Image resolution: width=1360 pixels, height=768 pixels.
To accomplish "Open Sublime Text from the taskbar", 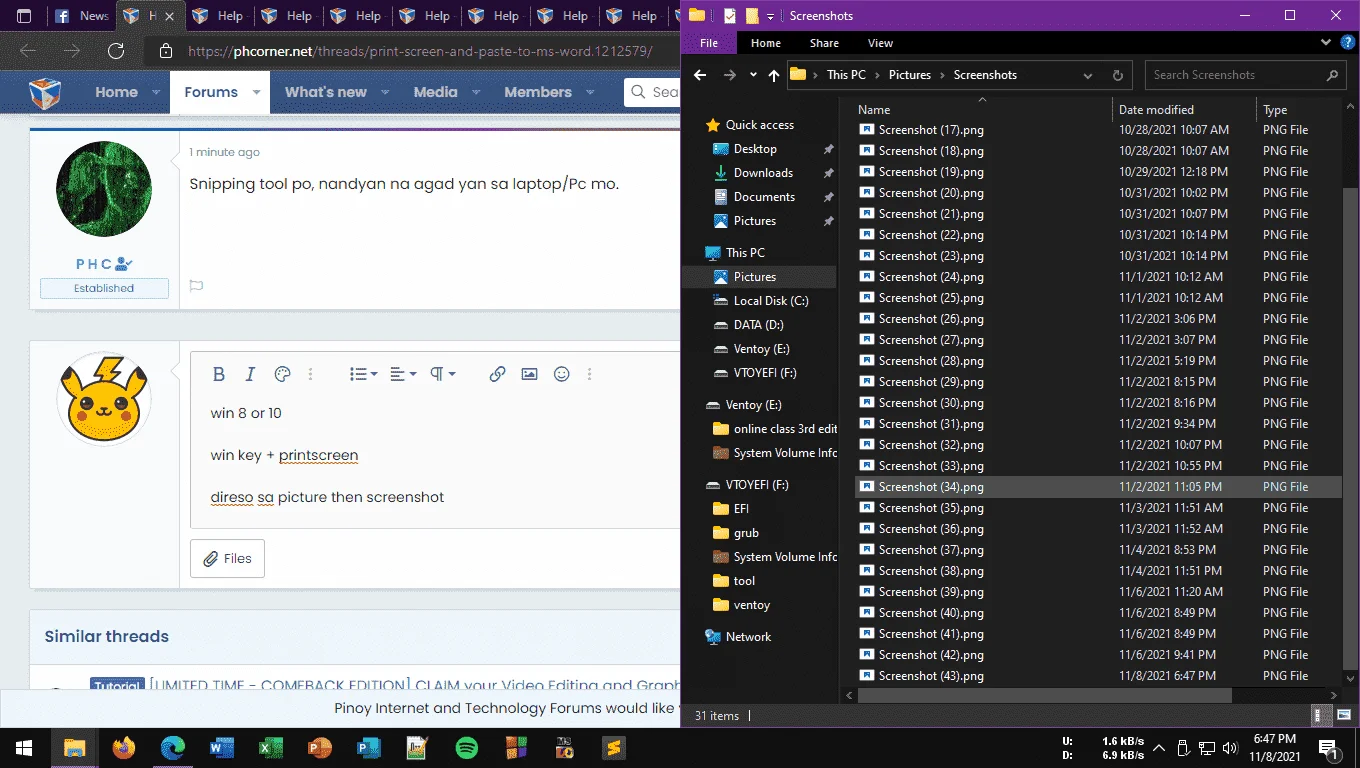I will (613, 748).
